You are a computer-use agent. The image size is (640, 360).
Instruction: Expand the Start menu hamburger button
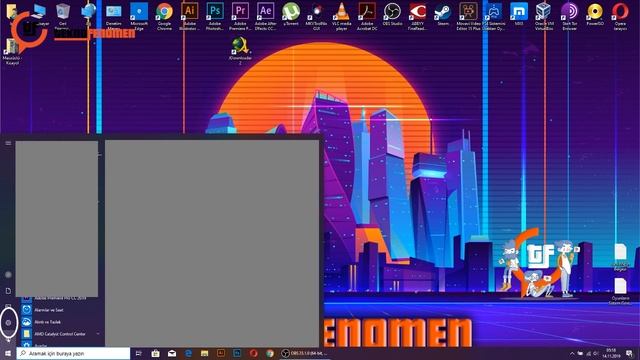coord(8,143)
